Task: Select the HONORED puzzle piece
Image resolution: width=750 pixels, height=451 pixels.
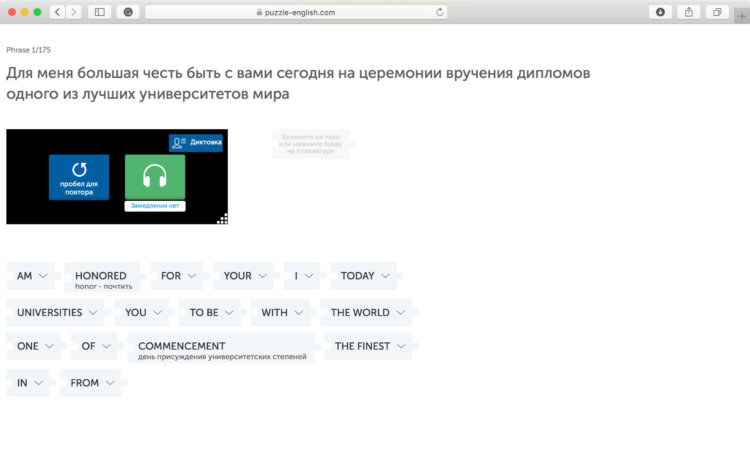Action: coord(102,277)
